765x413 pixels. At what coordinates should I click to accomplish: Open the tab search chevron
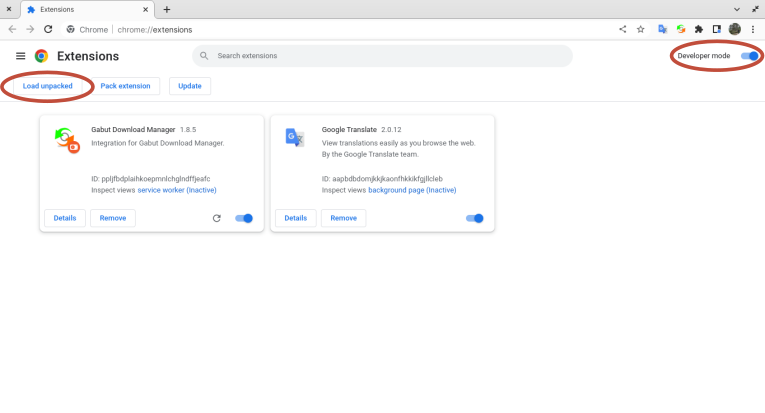(x=737, y=9)
